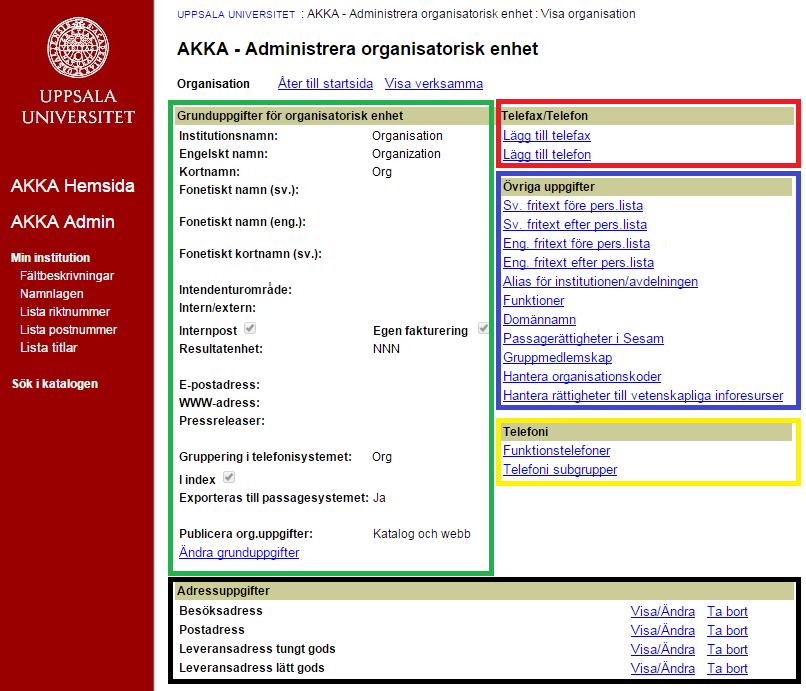Open the Funktioner link
Image resolution: width=806 pixels, height=691 pixels.
(x=534, y=300)
